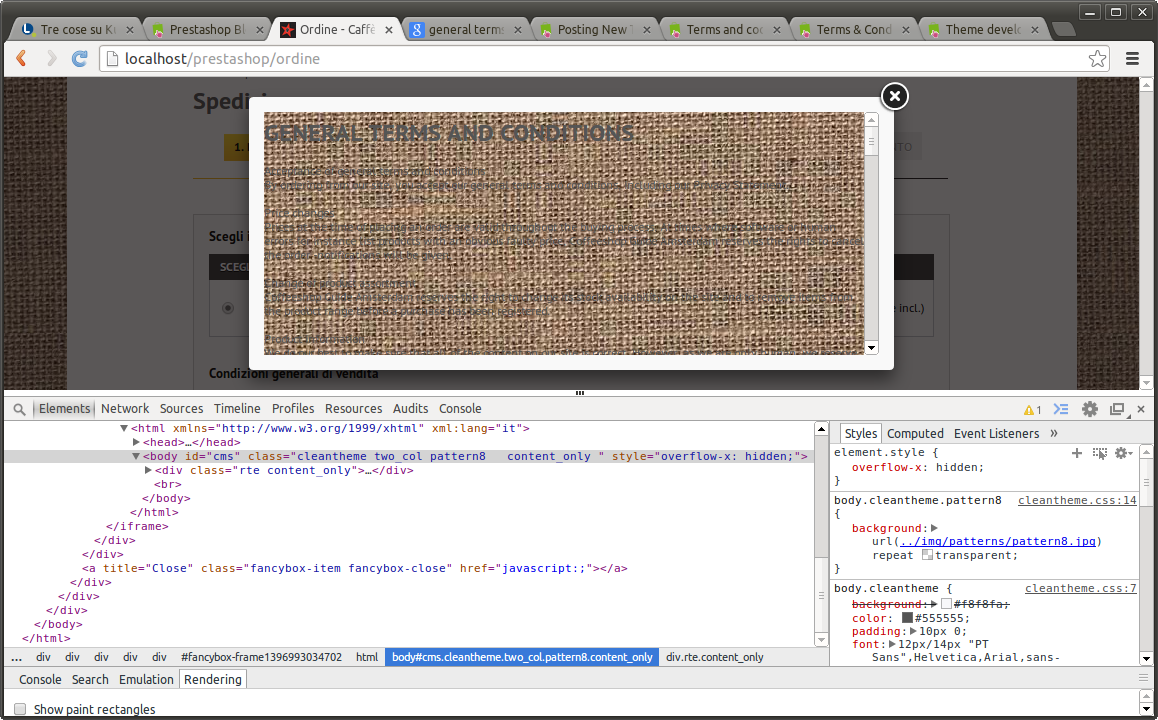Open the Emulation drawer tab
This screenshot has height=720, width=1158.
point(146,679)
